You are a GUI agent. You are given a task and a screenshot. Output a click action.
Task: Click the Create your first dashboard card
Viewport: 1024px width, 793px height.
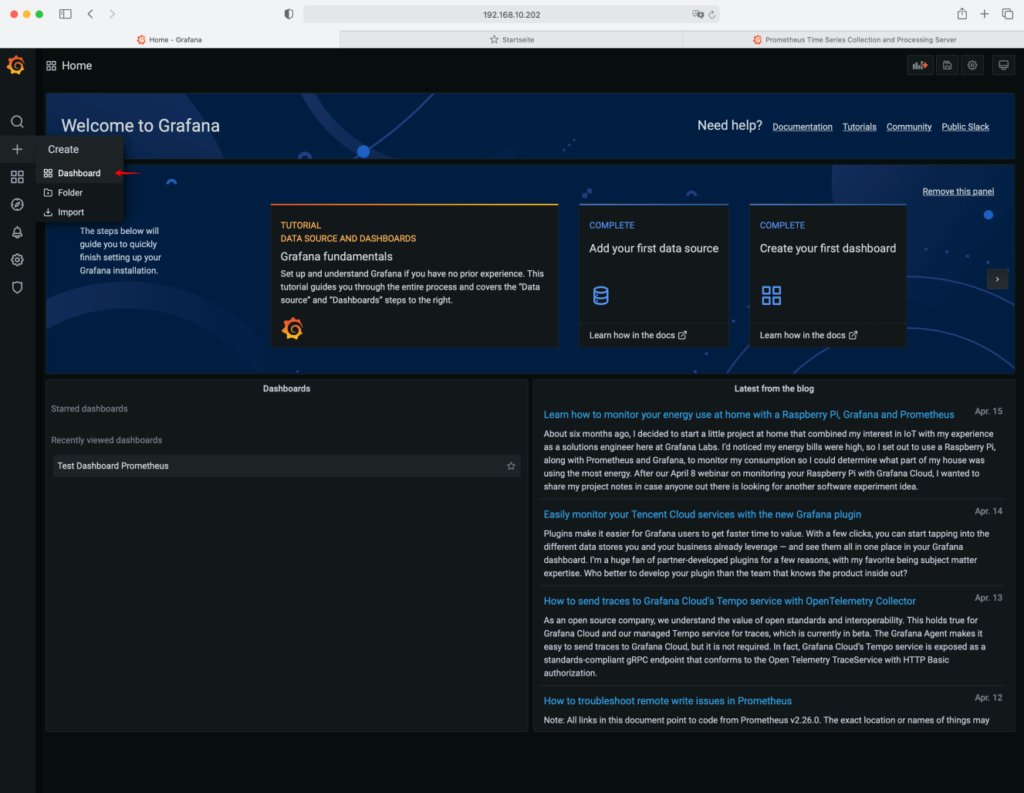click(x=827, y=275)
